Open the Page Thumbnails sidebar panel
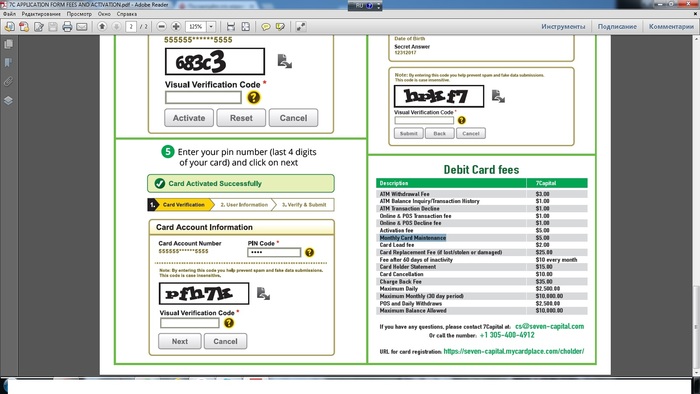 pyautogui.click(x=8, y=44)
